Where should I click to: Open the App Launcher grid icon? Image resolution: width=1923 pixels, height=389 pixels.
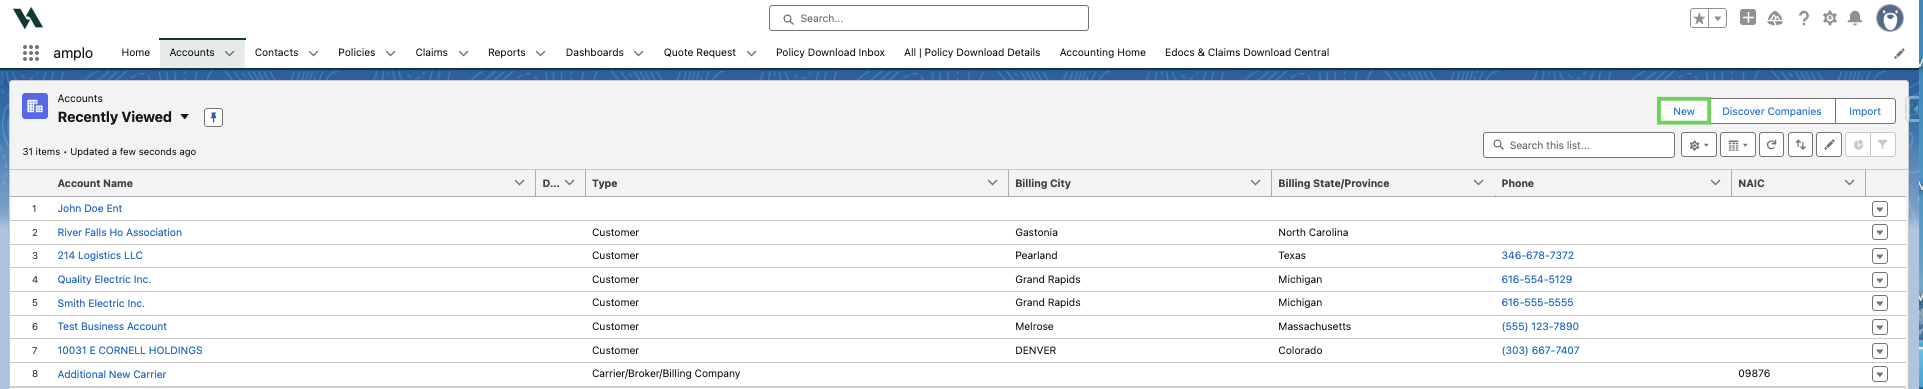point(31,53)
